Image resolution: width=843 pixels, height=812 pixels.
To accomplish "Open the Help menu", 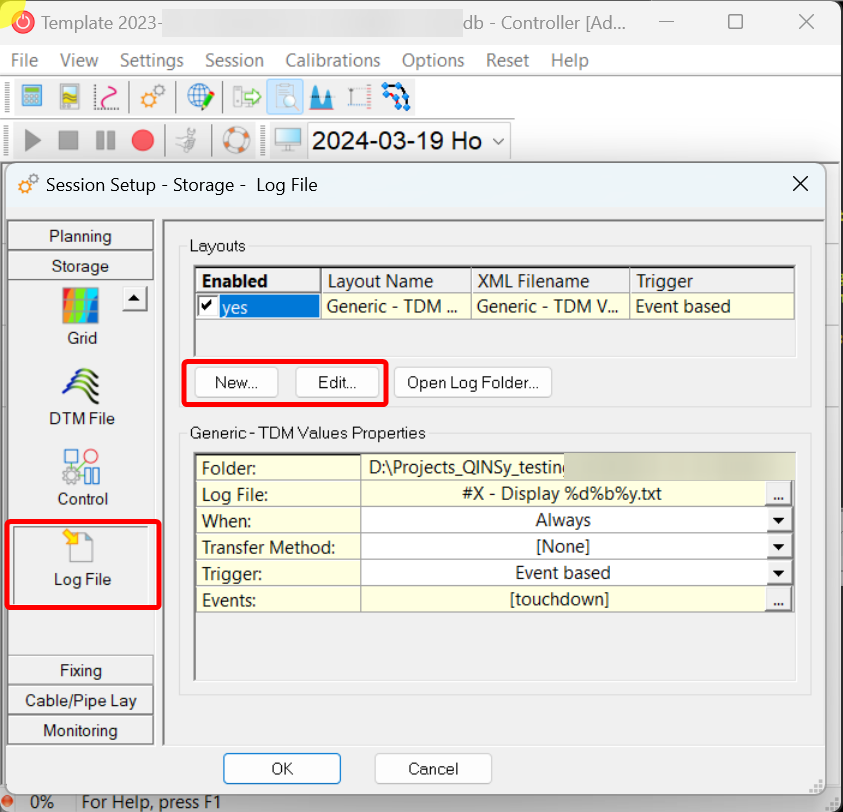I will (x=569, y=60).
